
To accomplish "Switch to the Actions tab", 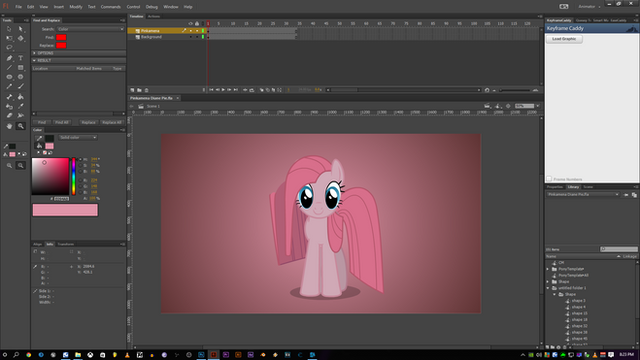I will pyautogui.click(x=154, y=16).
